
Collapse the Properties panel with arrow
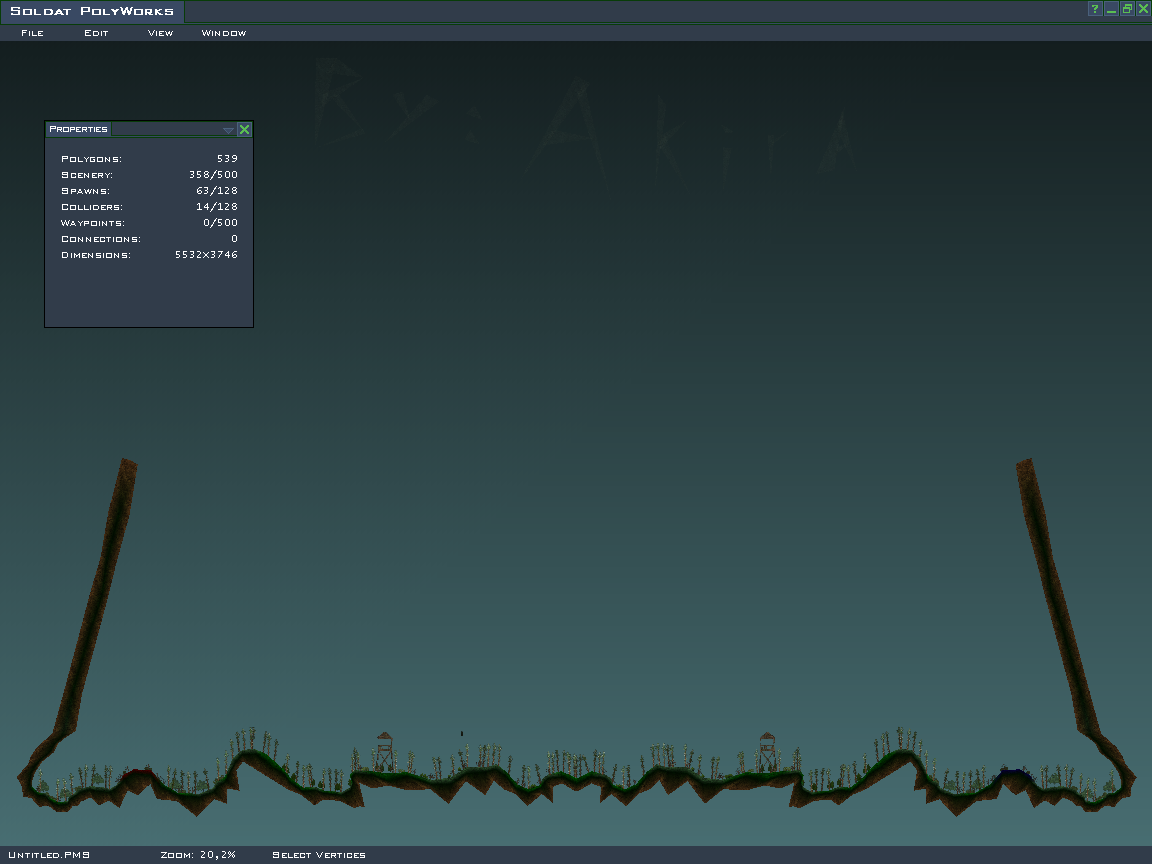click(228, 130)
